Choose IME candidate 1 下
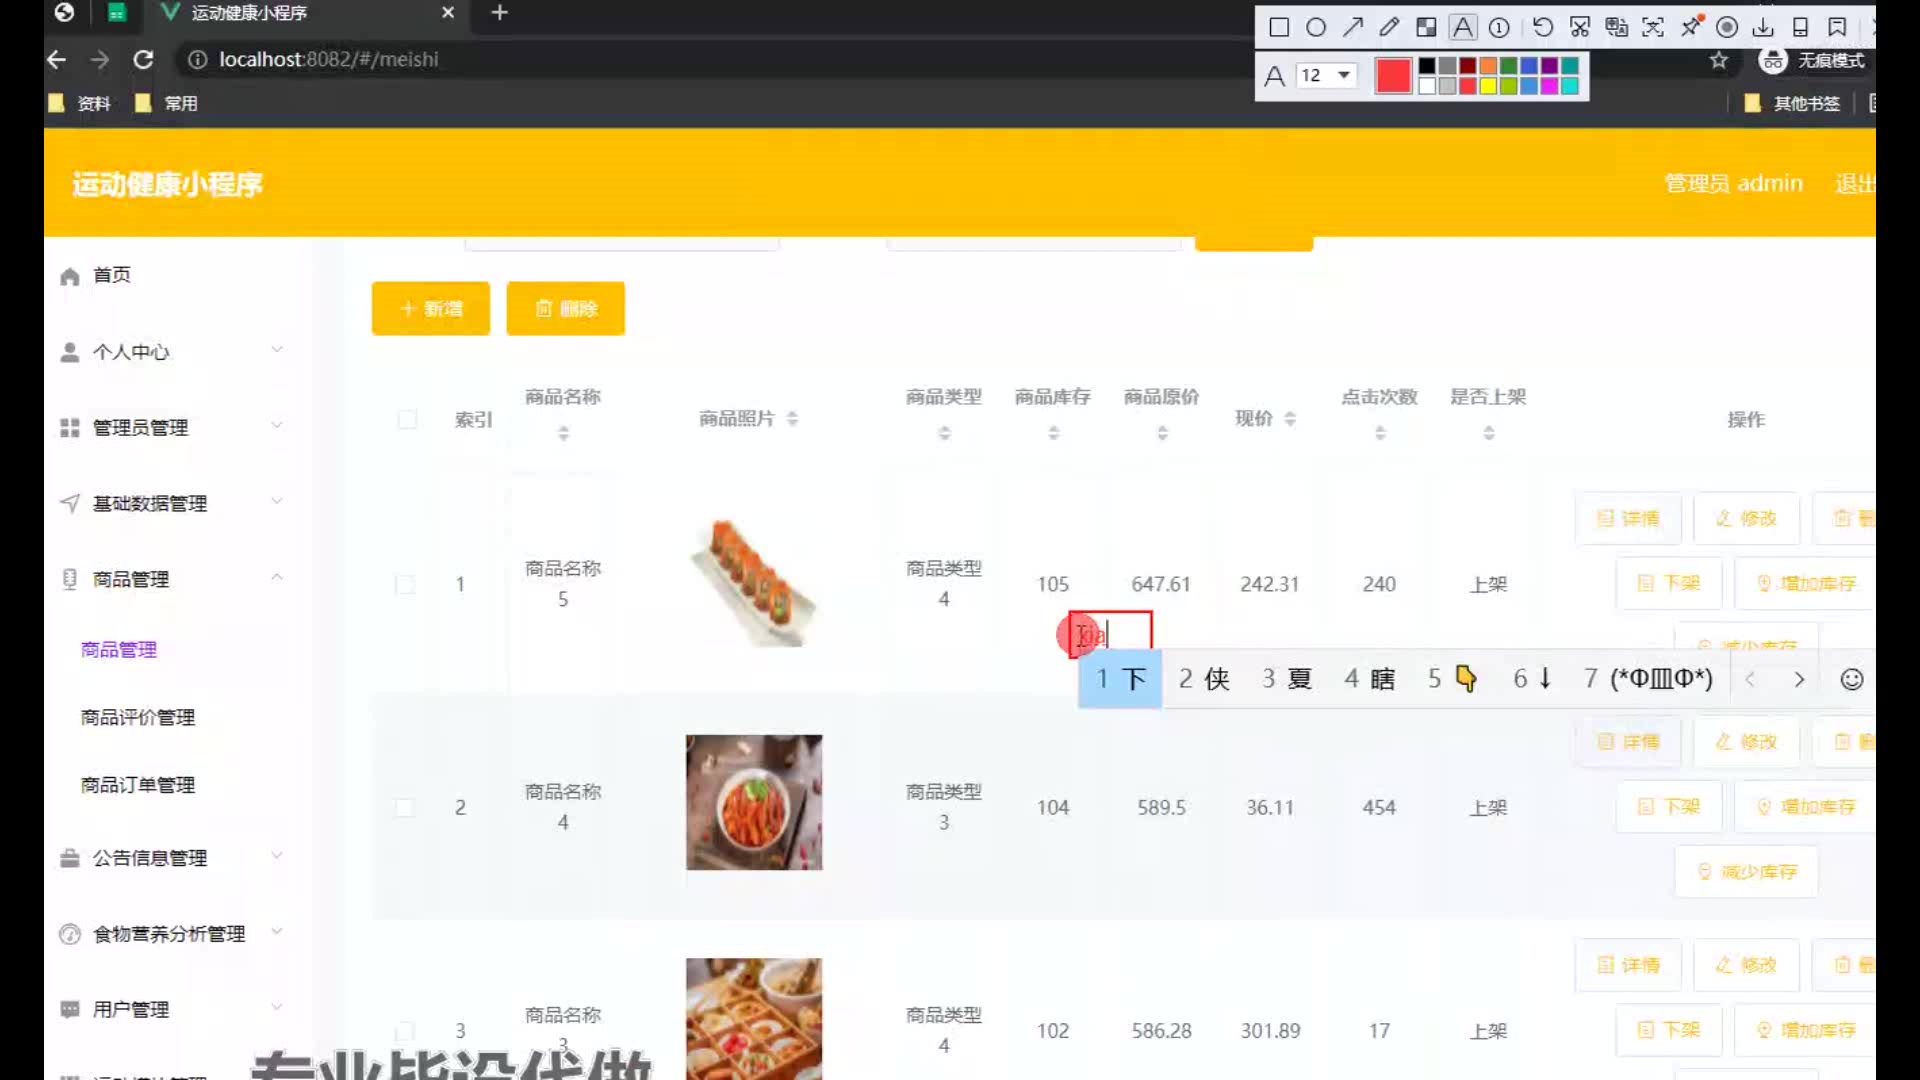Viewport: 1920px width, 1080px height. click(x=1120, y=679)
